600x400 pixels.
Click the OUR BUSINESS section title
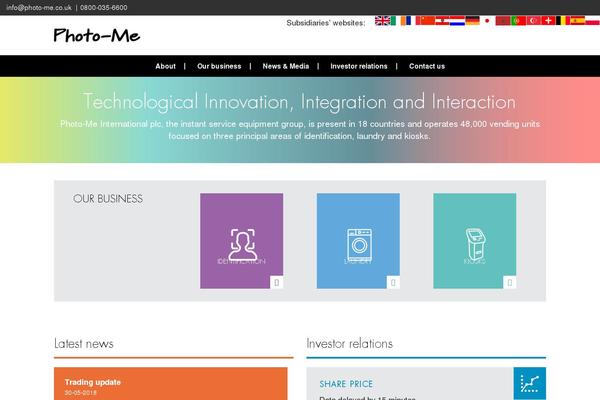click(x=108, y=199)
